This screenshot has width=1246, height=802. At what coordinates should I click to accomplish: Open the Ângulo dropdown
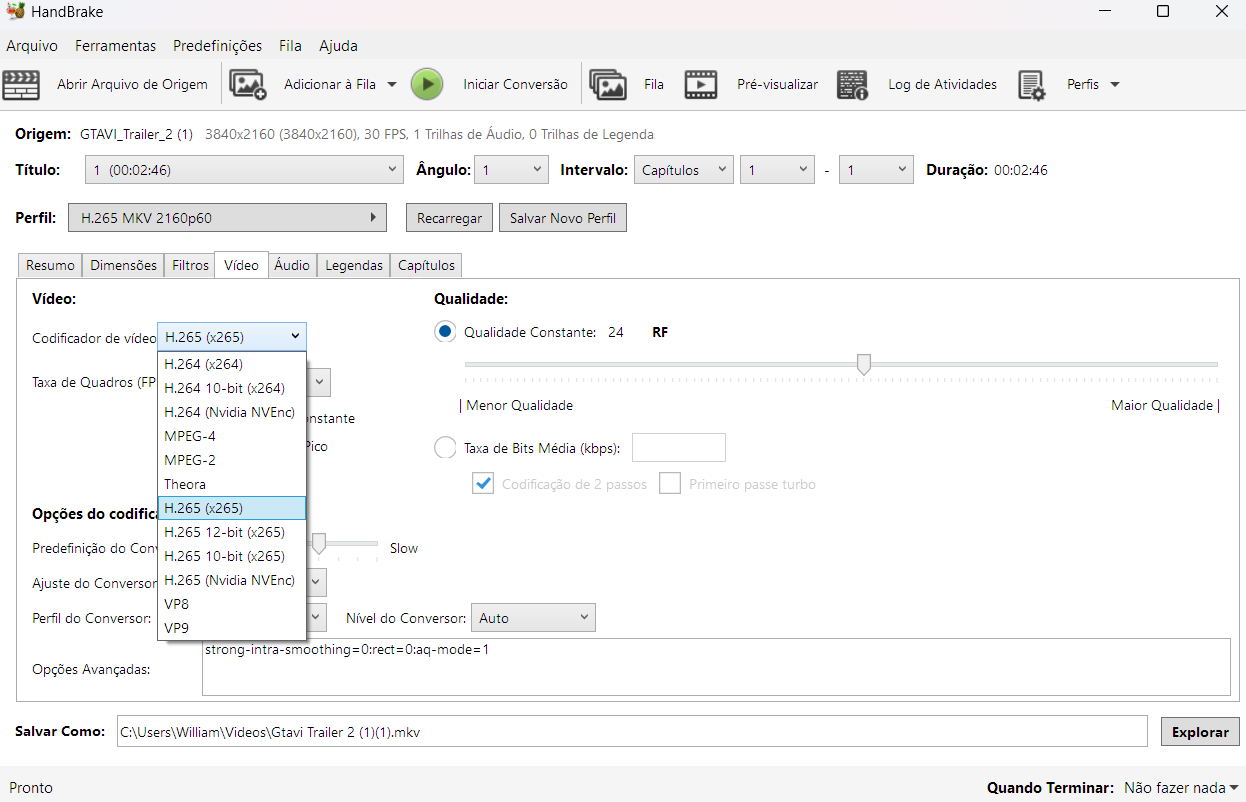click(x=511, y=170)
